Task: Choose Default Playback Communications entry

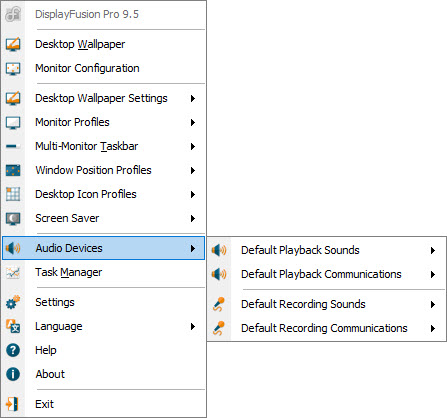Action: tap(326, 274)
